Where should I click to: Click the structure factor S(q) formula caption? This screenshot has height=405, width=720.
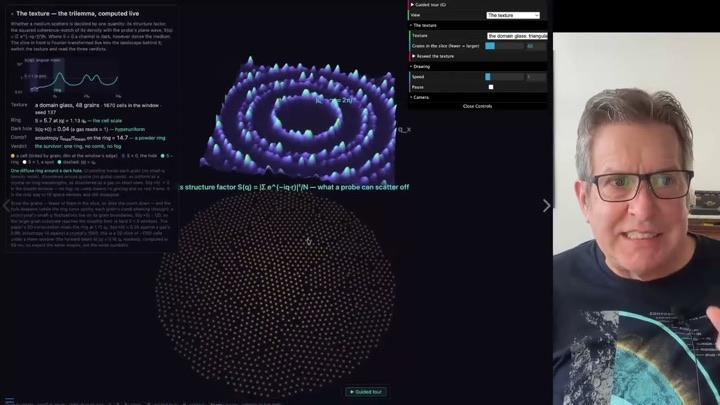point(294,187)
